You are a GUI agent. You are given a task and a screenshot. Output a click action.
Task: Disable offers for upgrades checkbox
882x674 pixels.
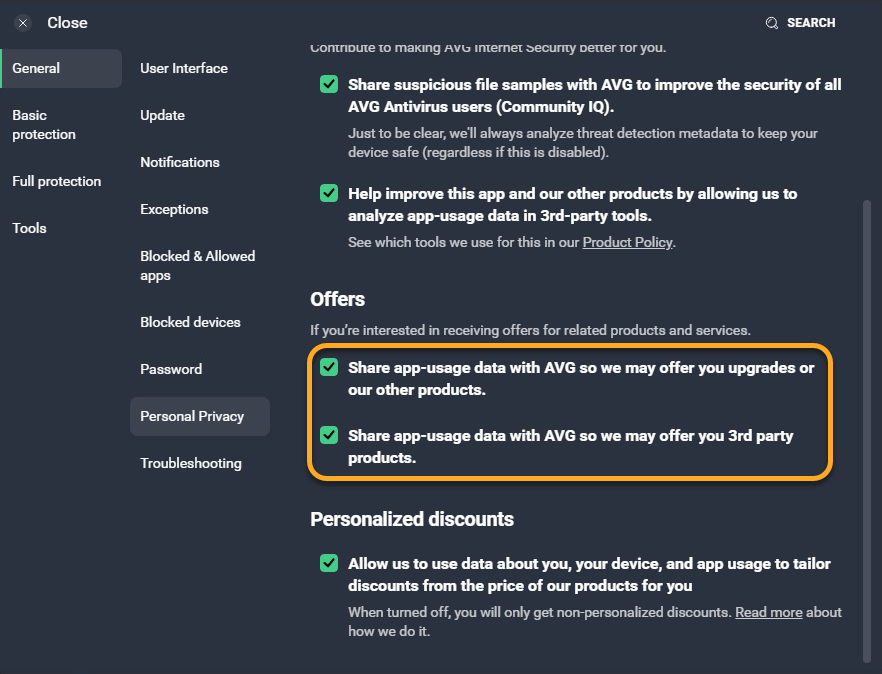click(329, 367)
